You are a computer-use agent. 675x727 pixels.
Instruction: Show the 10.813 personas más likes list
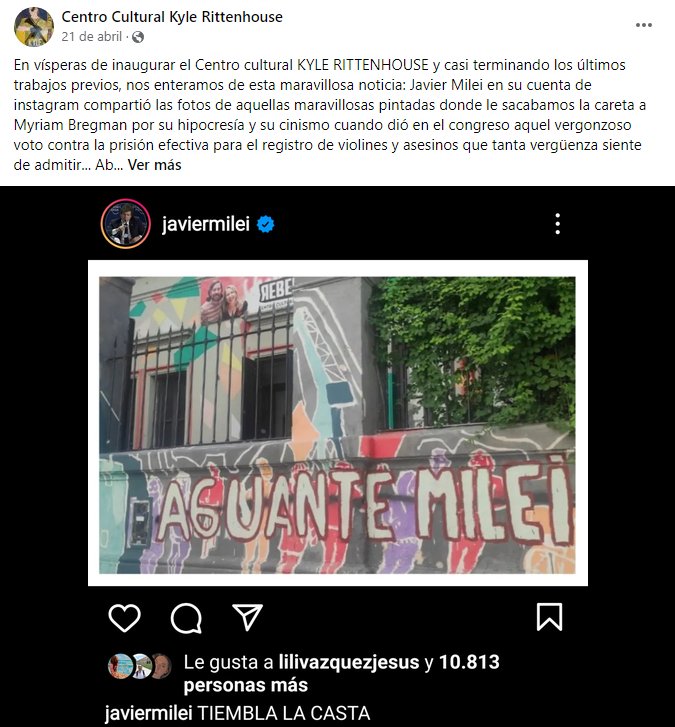(342, 673)
